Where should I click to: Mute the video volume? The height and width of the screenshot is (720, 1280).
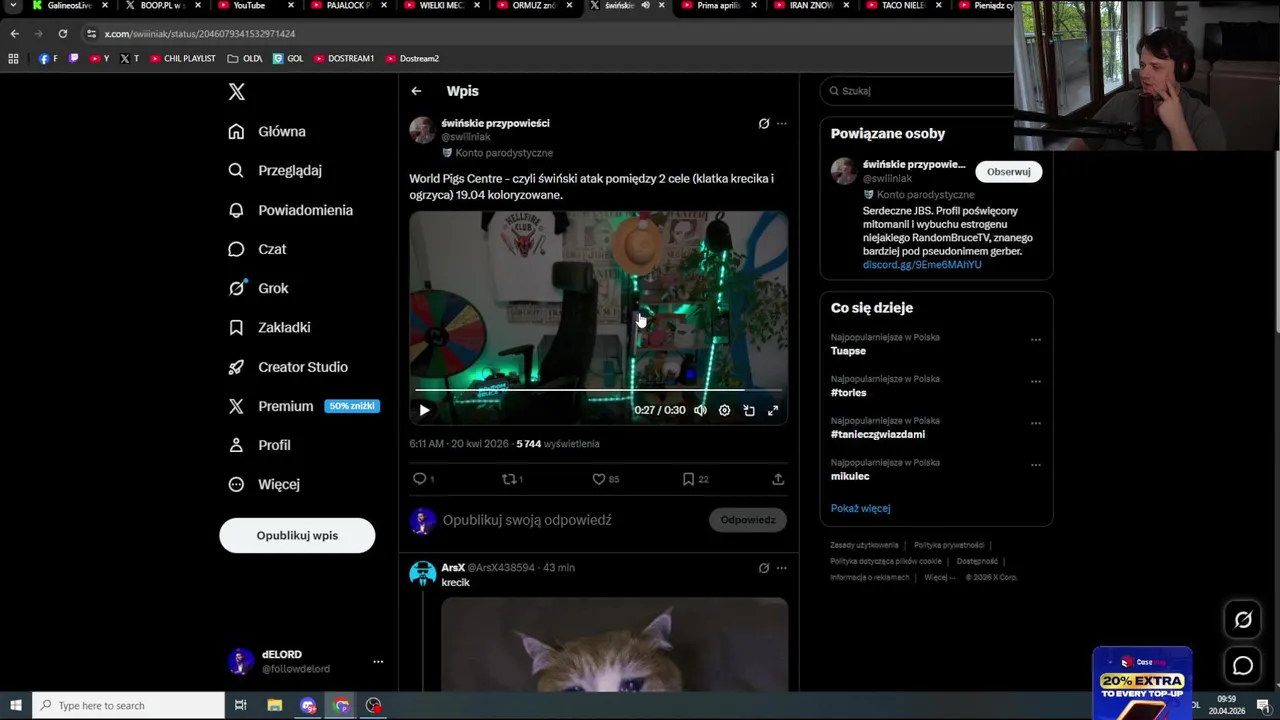pyautogui.click(x=700, y=410)
